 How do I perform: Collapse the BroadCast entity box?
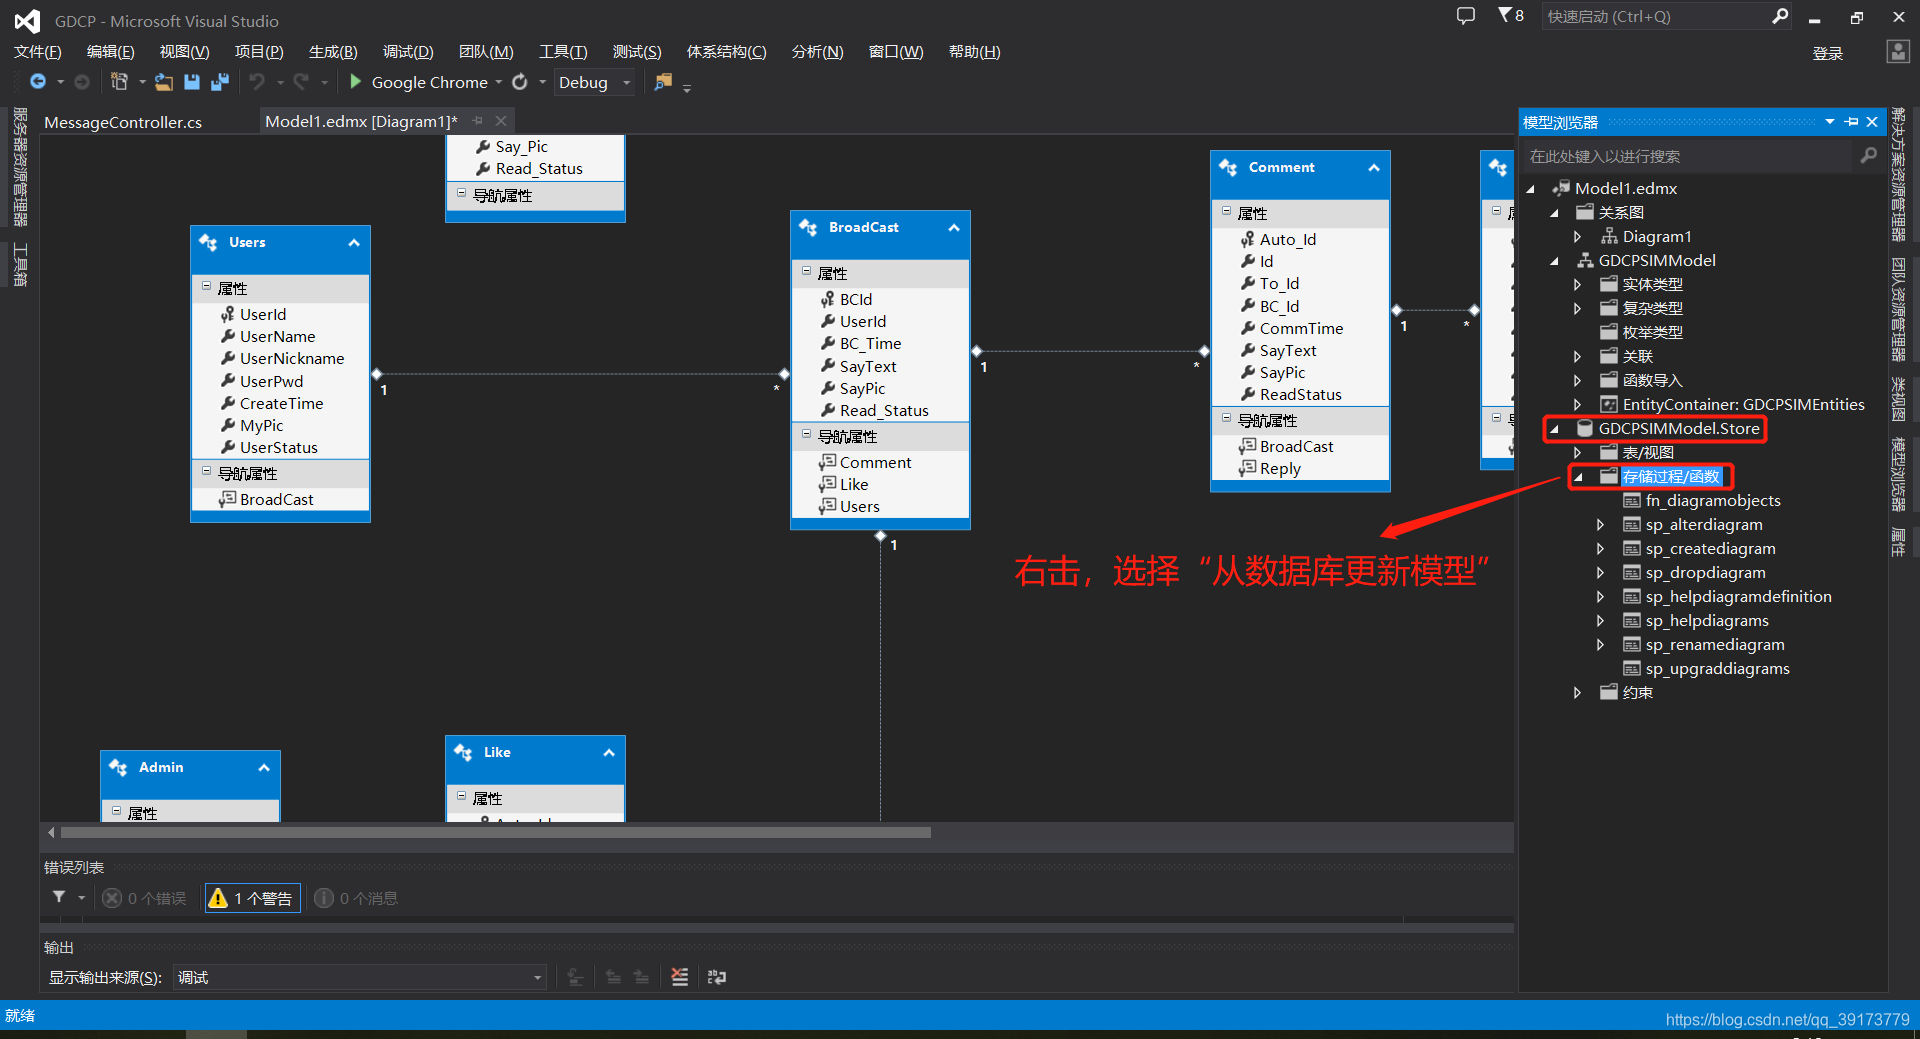tap(954, 228)
